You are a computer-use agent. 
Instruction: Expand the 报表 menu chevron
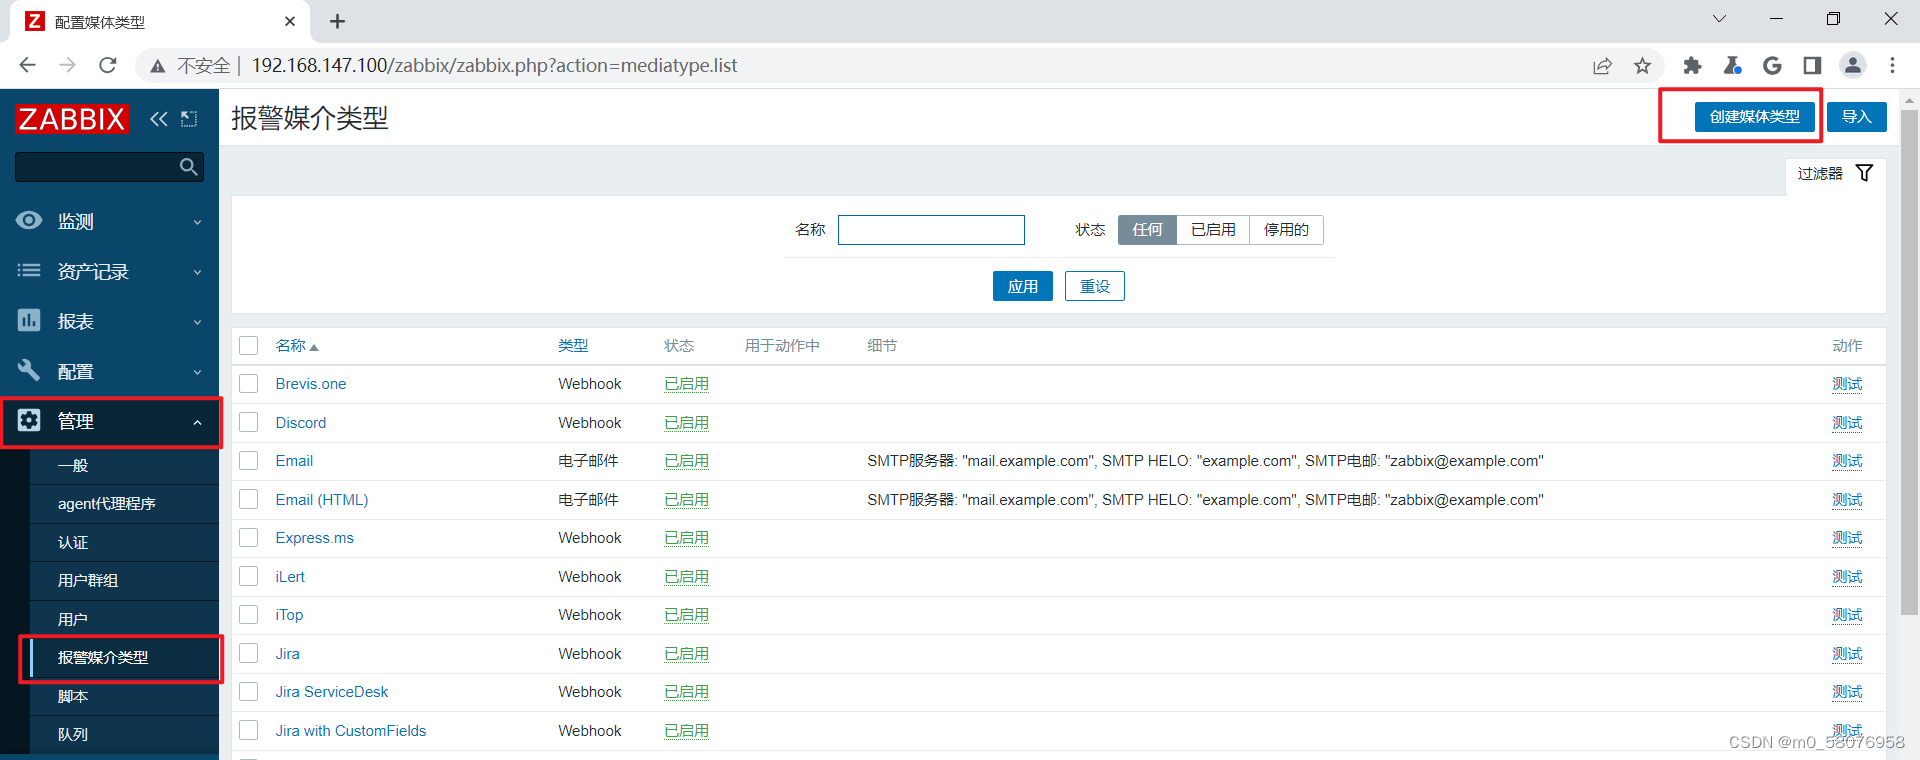(197, 322)
